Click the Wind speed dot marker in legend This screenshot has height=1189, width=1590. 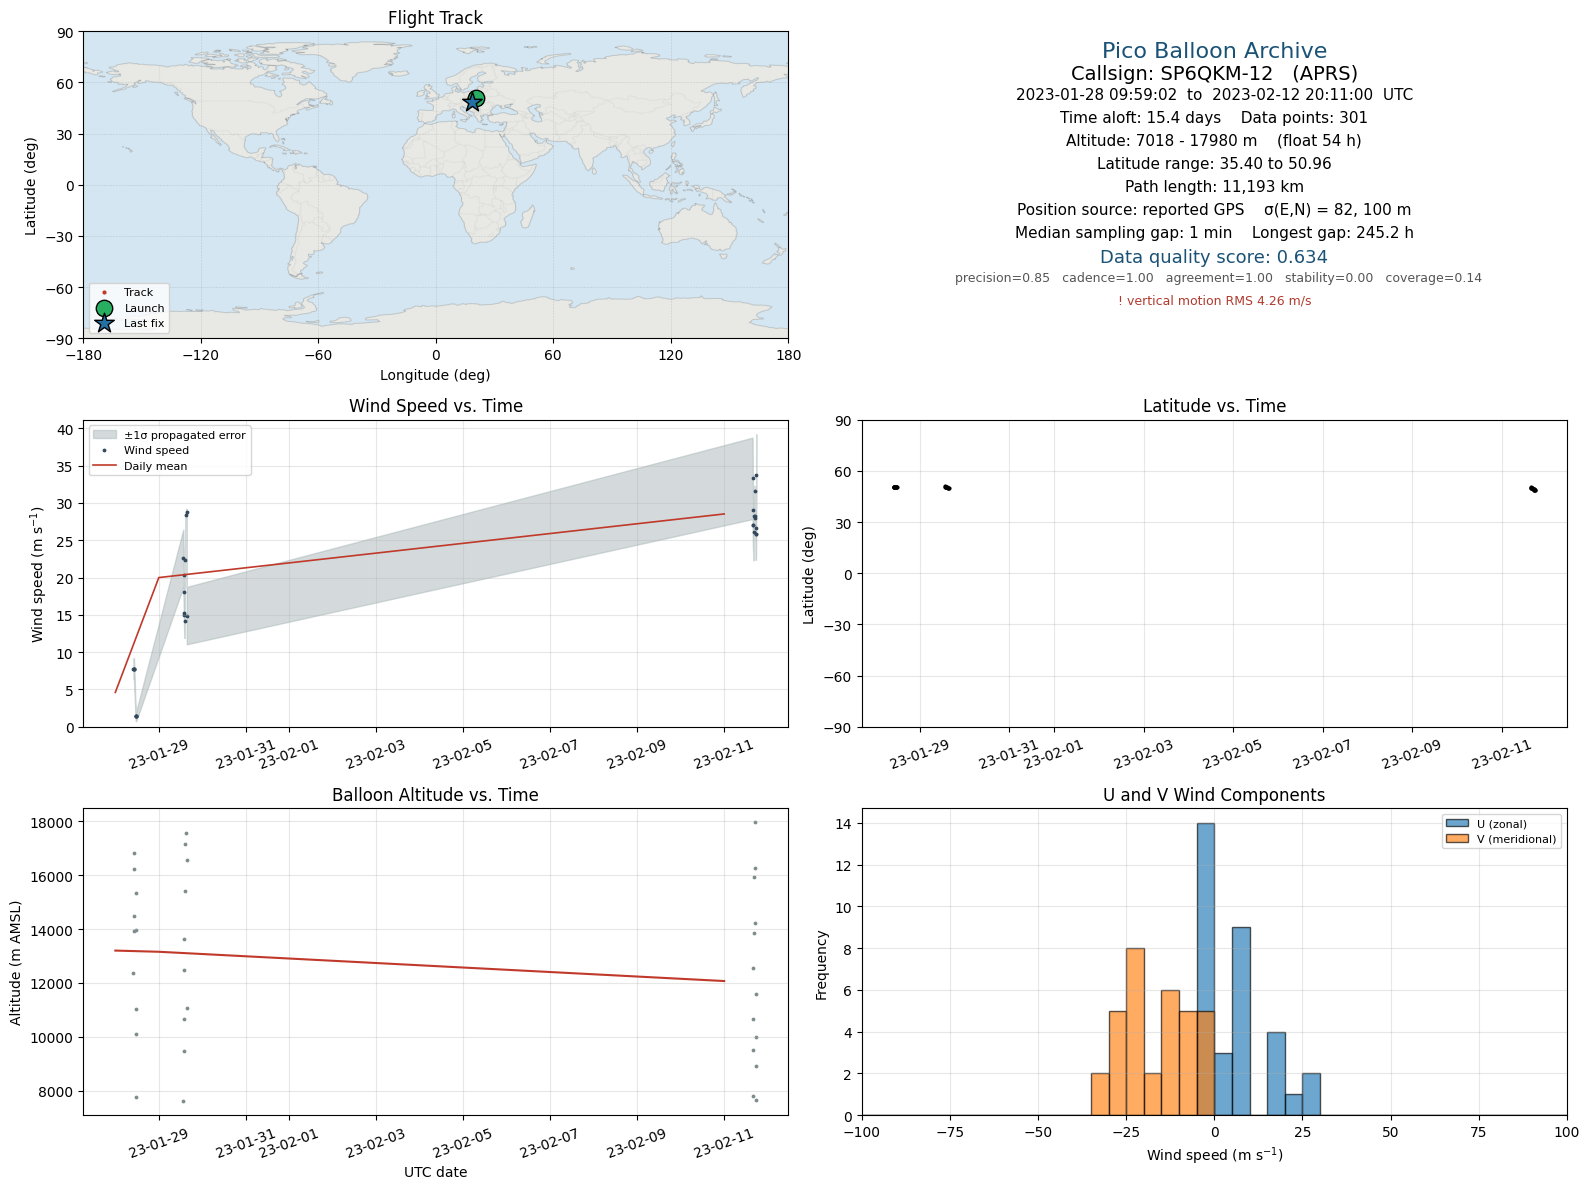(104, 451)
